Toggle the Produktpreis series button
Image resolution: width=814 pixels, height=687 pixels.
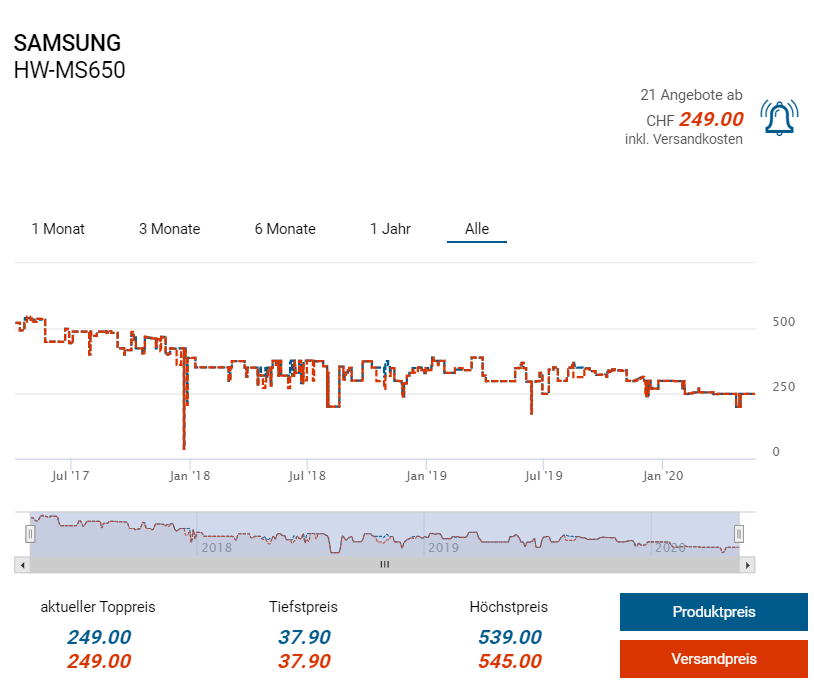pyautogui.click(x=713, y=612)
